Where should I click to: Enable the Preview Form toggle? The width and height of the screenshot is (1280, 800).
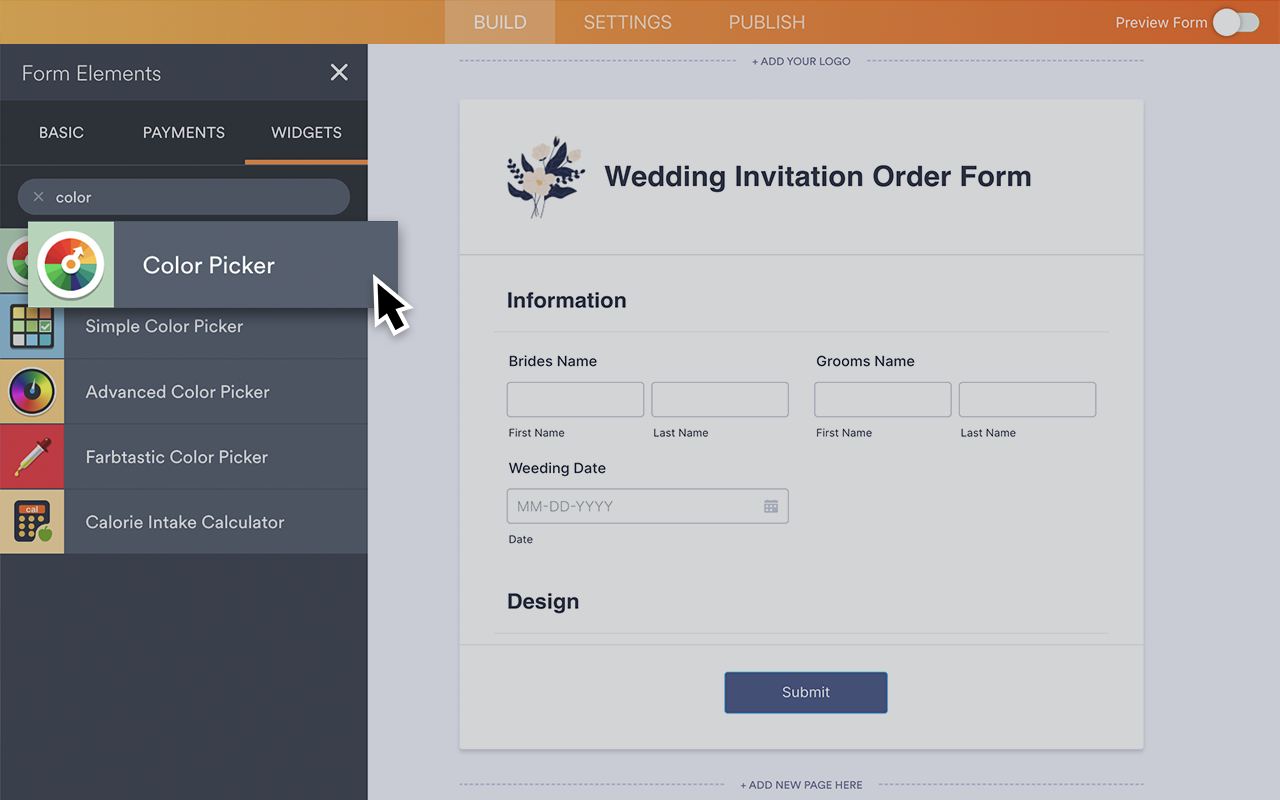click(1236, 22)
